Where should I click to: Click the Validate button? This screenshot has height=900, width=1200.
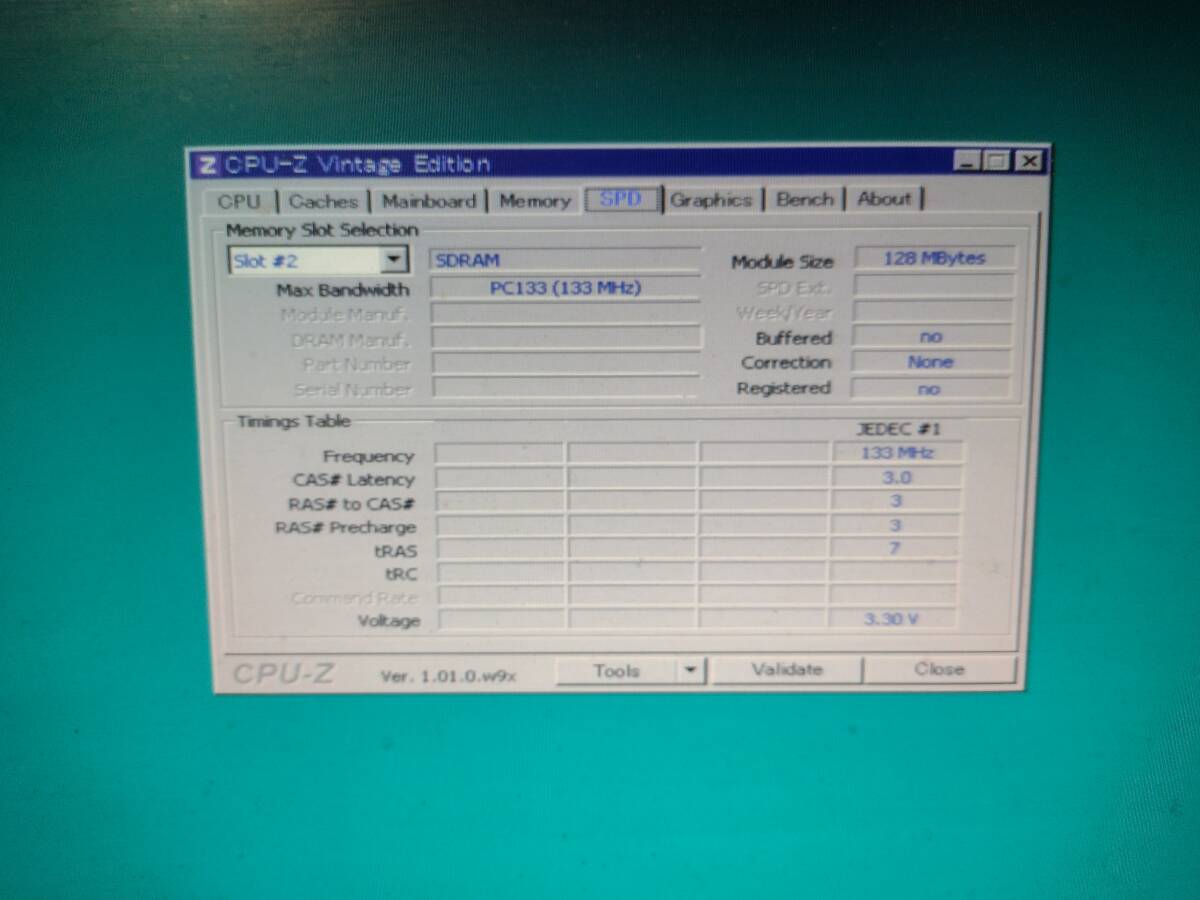tap(786, 670)
